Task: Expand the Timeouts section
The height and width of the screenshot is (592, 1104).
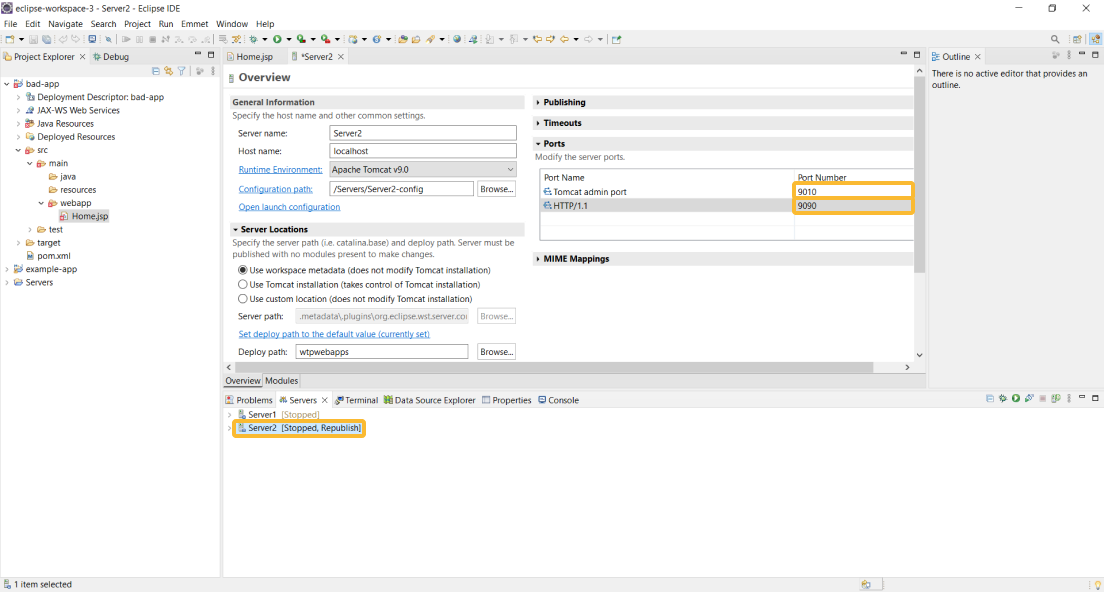Action: (538, 122)
